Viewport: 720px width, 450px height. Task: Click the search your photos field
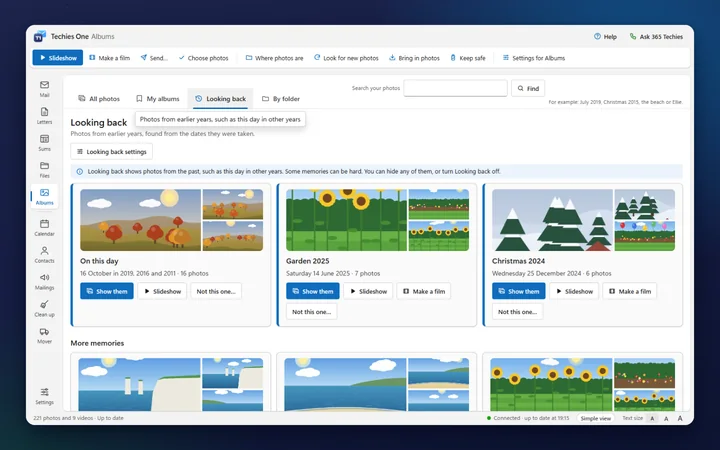(456, 88)
